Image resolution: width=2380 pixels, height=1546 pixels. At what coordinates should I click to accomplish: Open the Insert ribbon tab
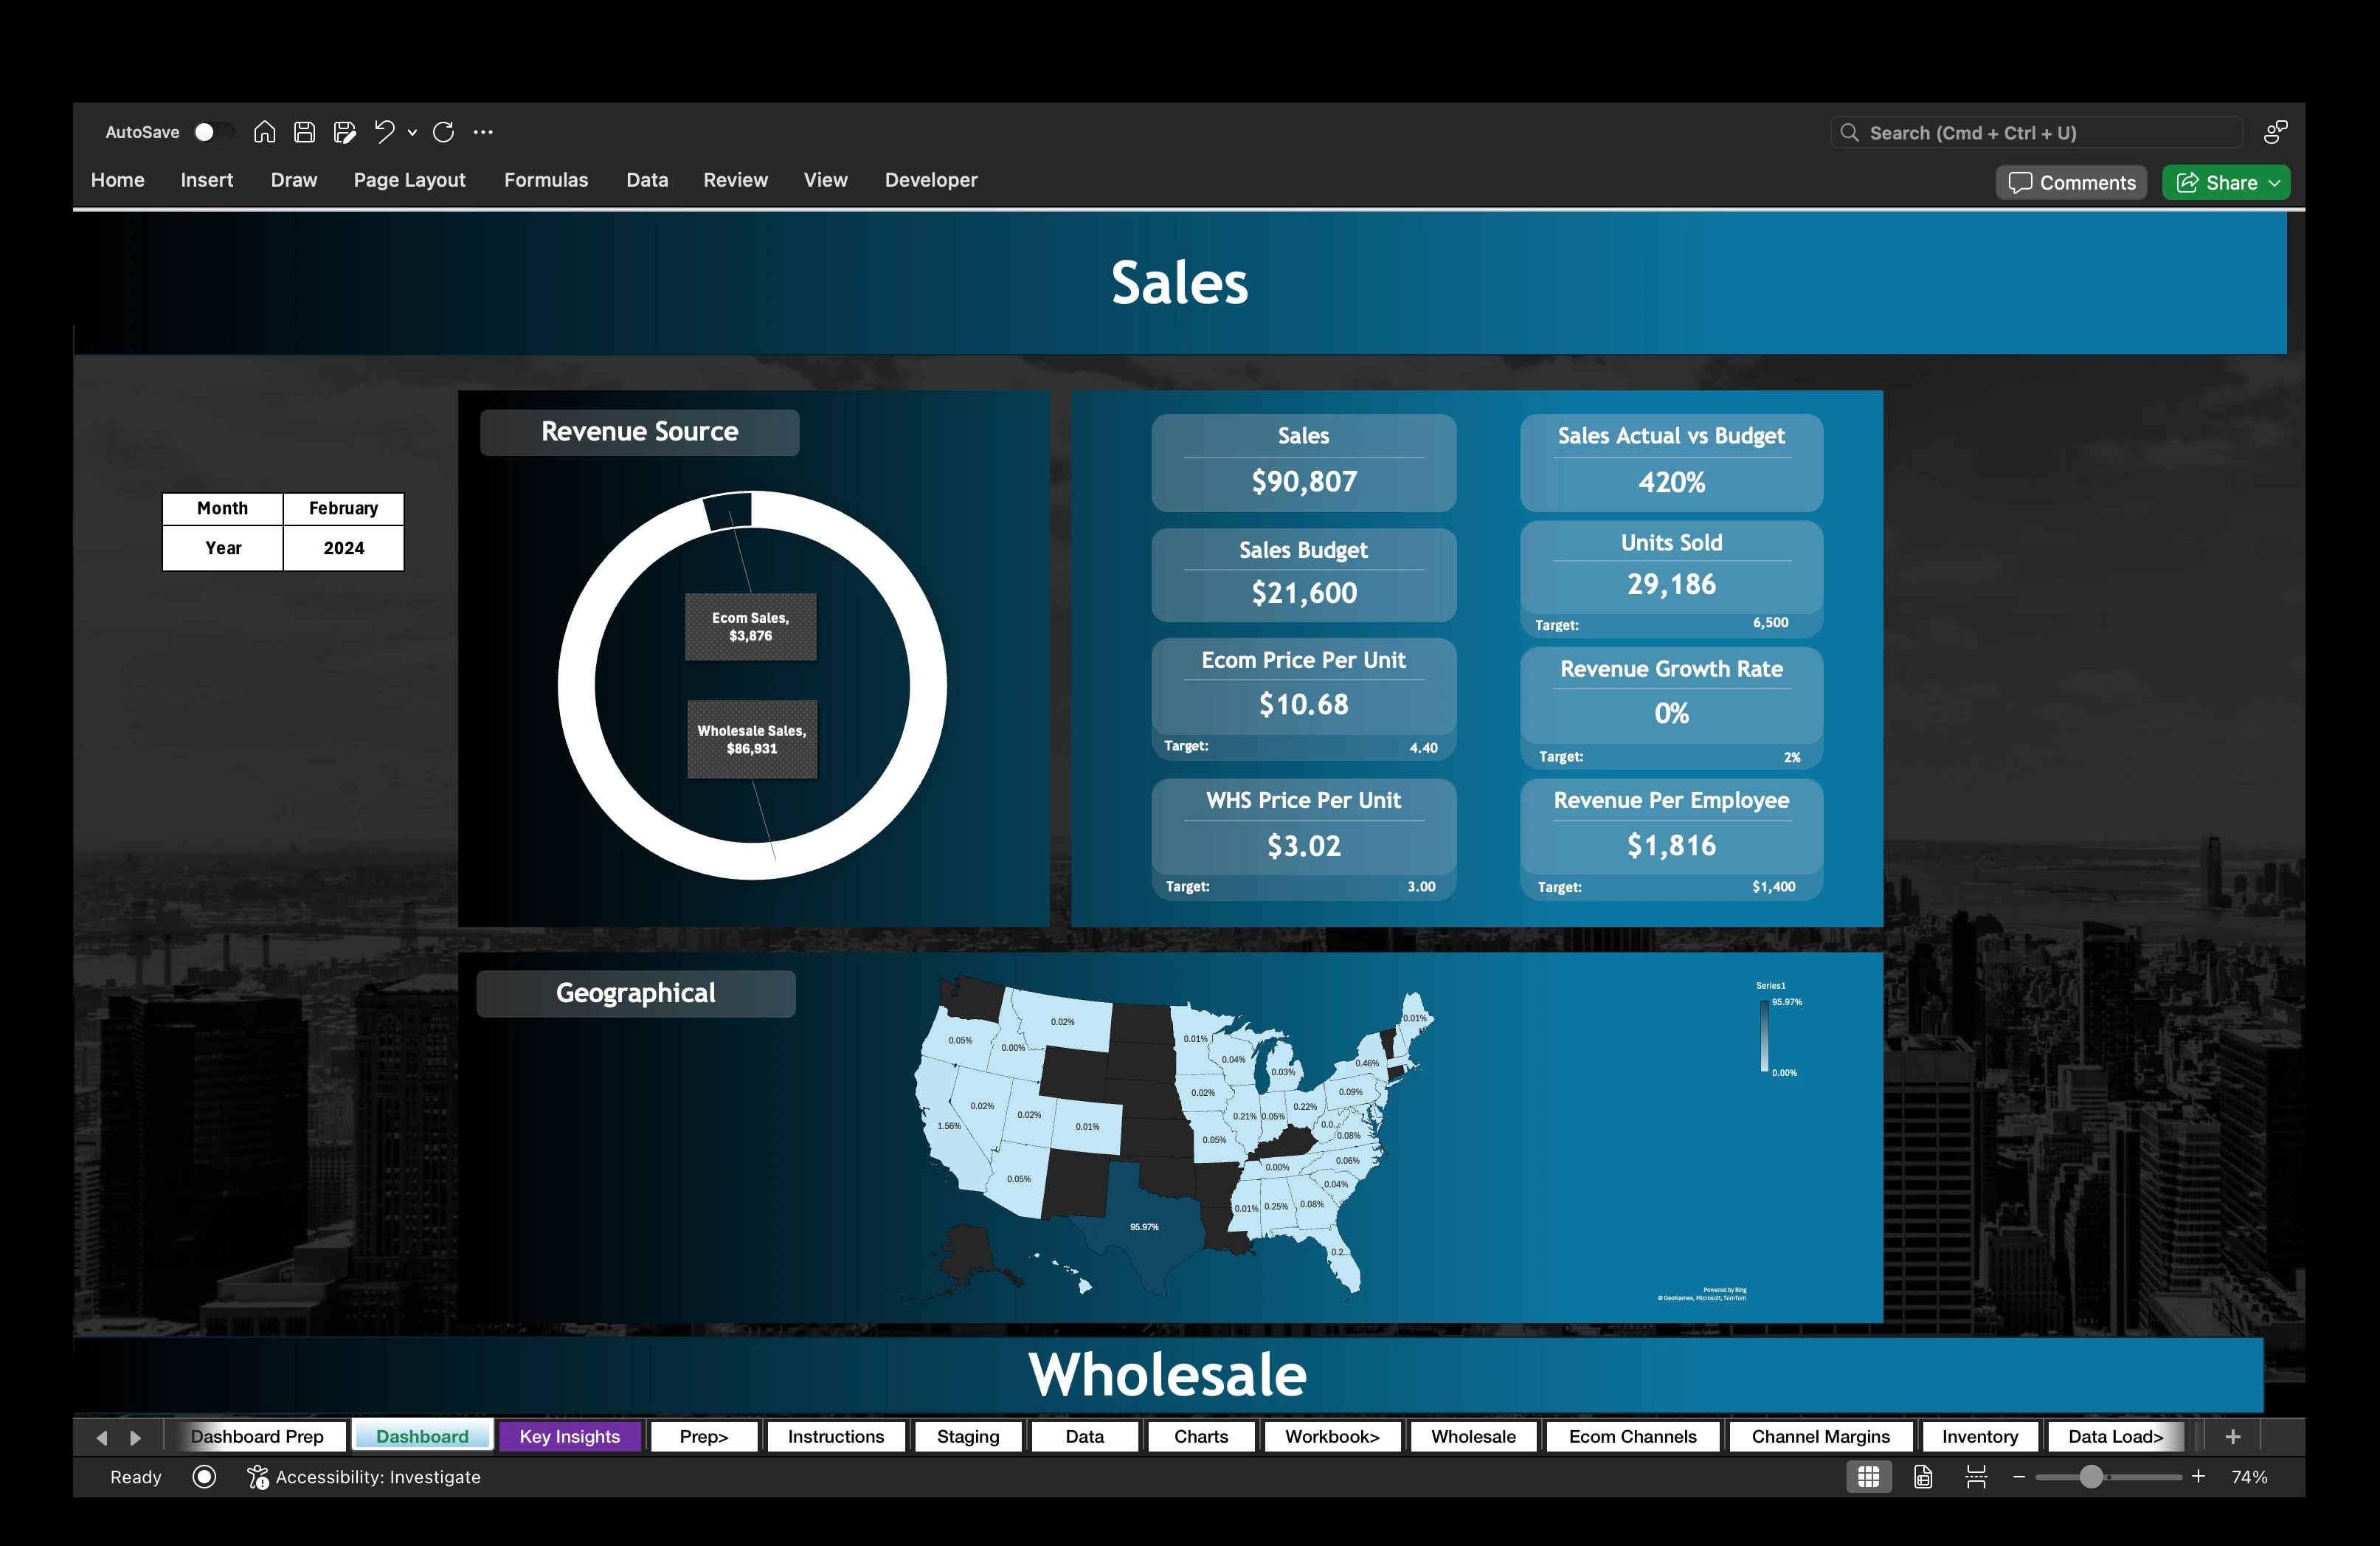click(x=206, y=180)
